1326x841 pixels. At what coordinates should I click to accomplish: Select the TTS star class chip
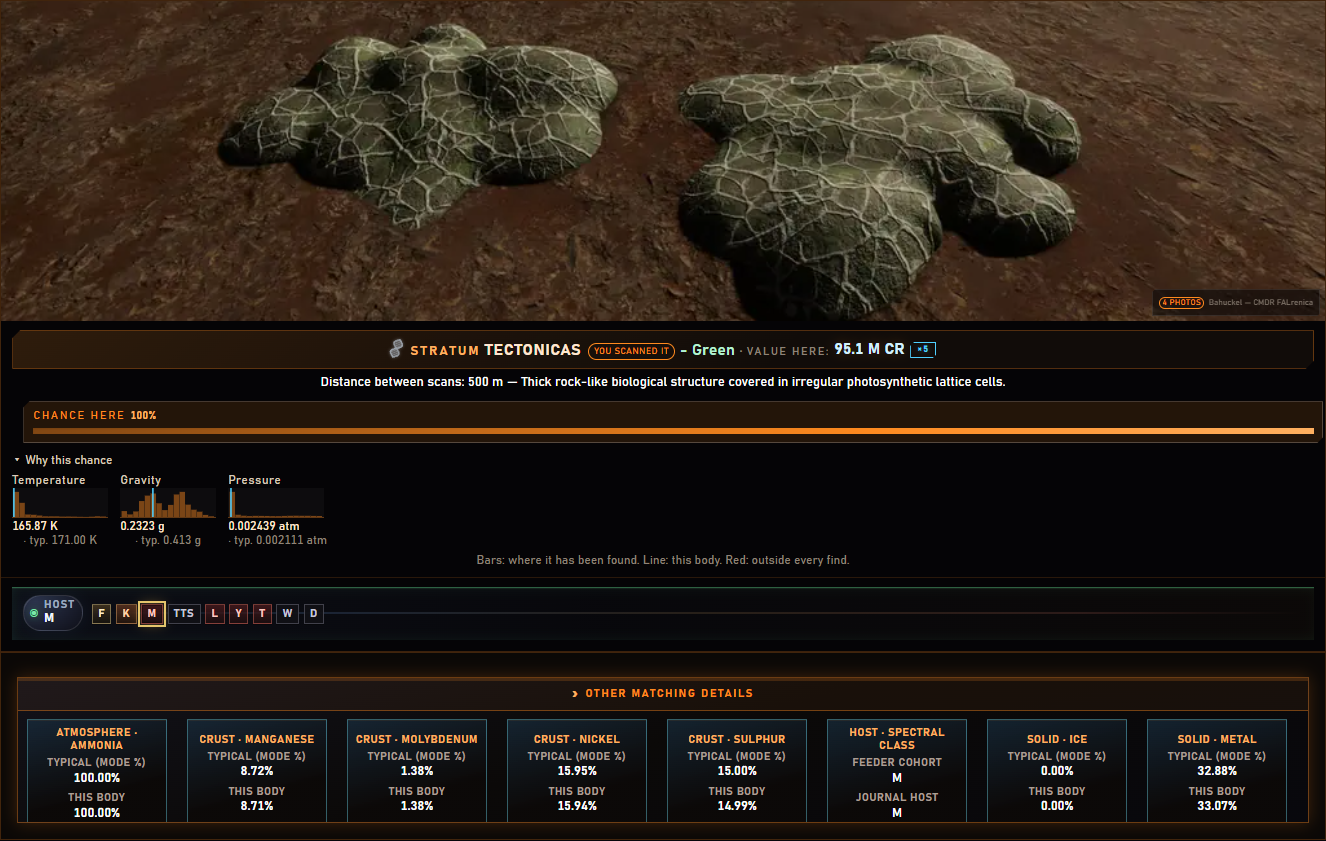(184, 613)
